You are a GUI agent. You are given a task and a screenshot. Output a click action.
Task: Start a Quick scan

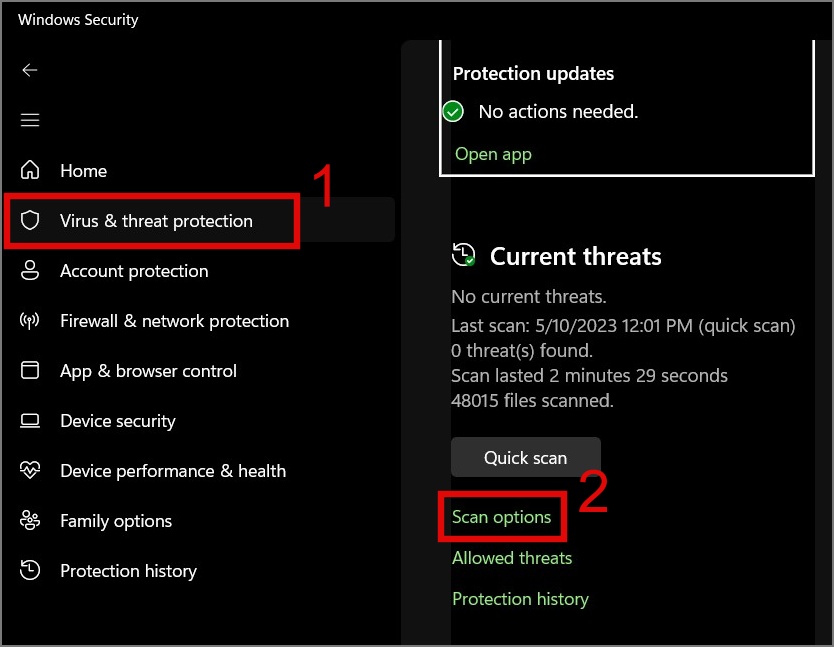(x=525, y=457)
